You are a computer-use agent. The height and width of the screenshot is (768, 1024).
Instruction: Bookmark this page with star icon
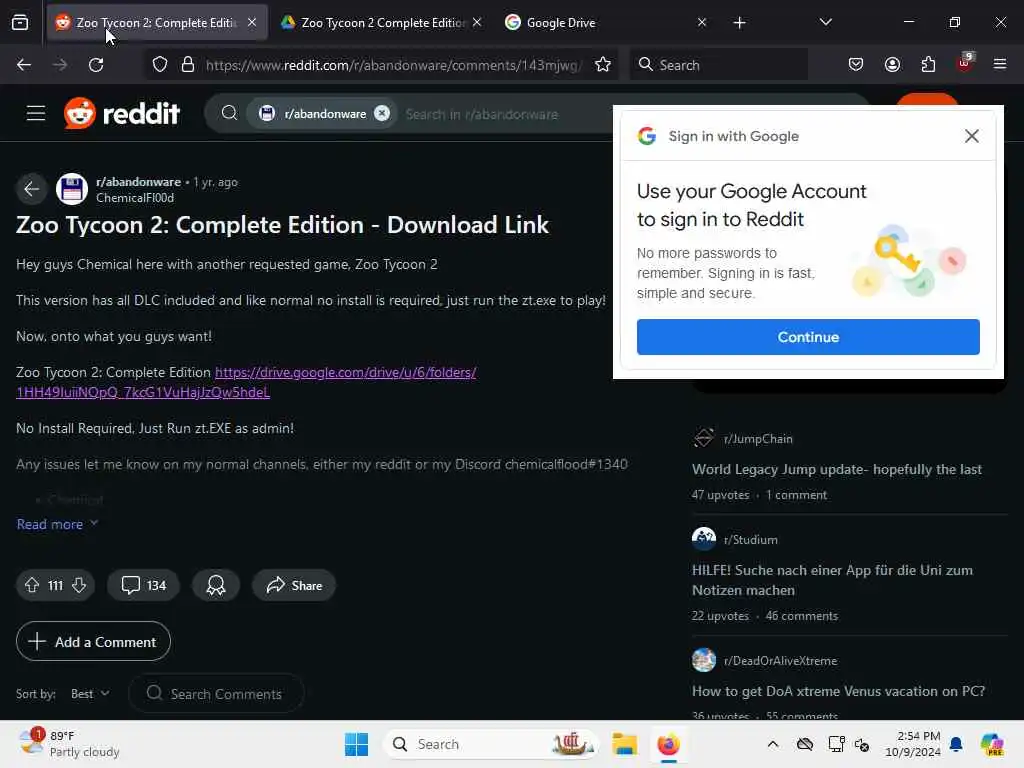(x=603, y=65)
